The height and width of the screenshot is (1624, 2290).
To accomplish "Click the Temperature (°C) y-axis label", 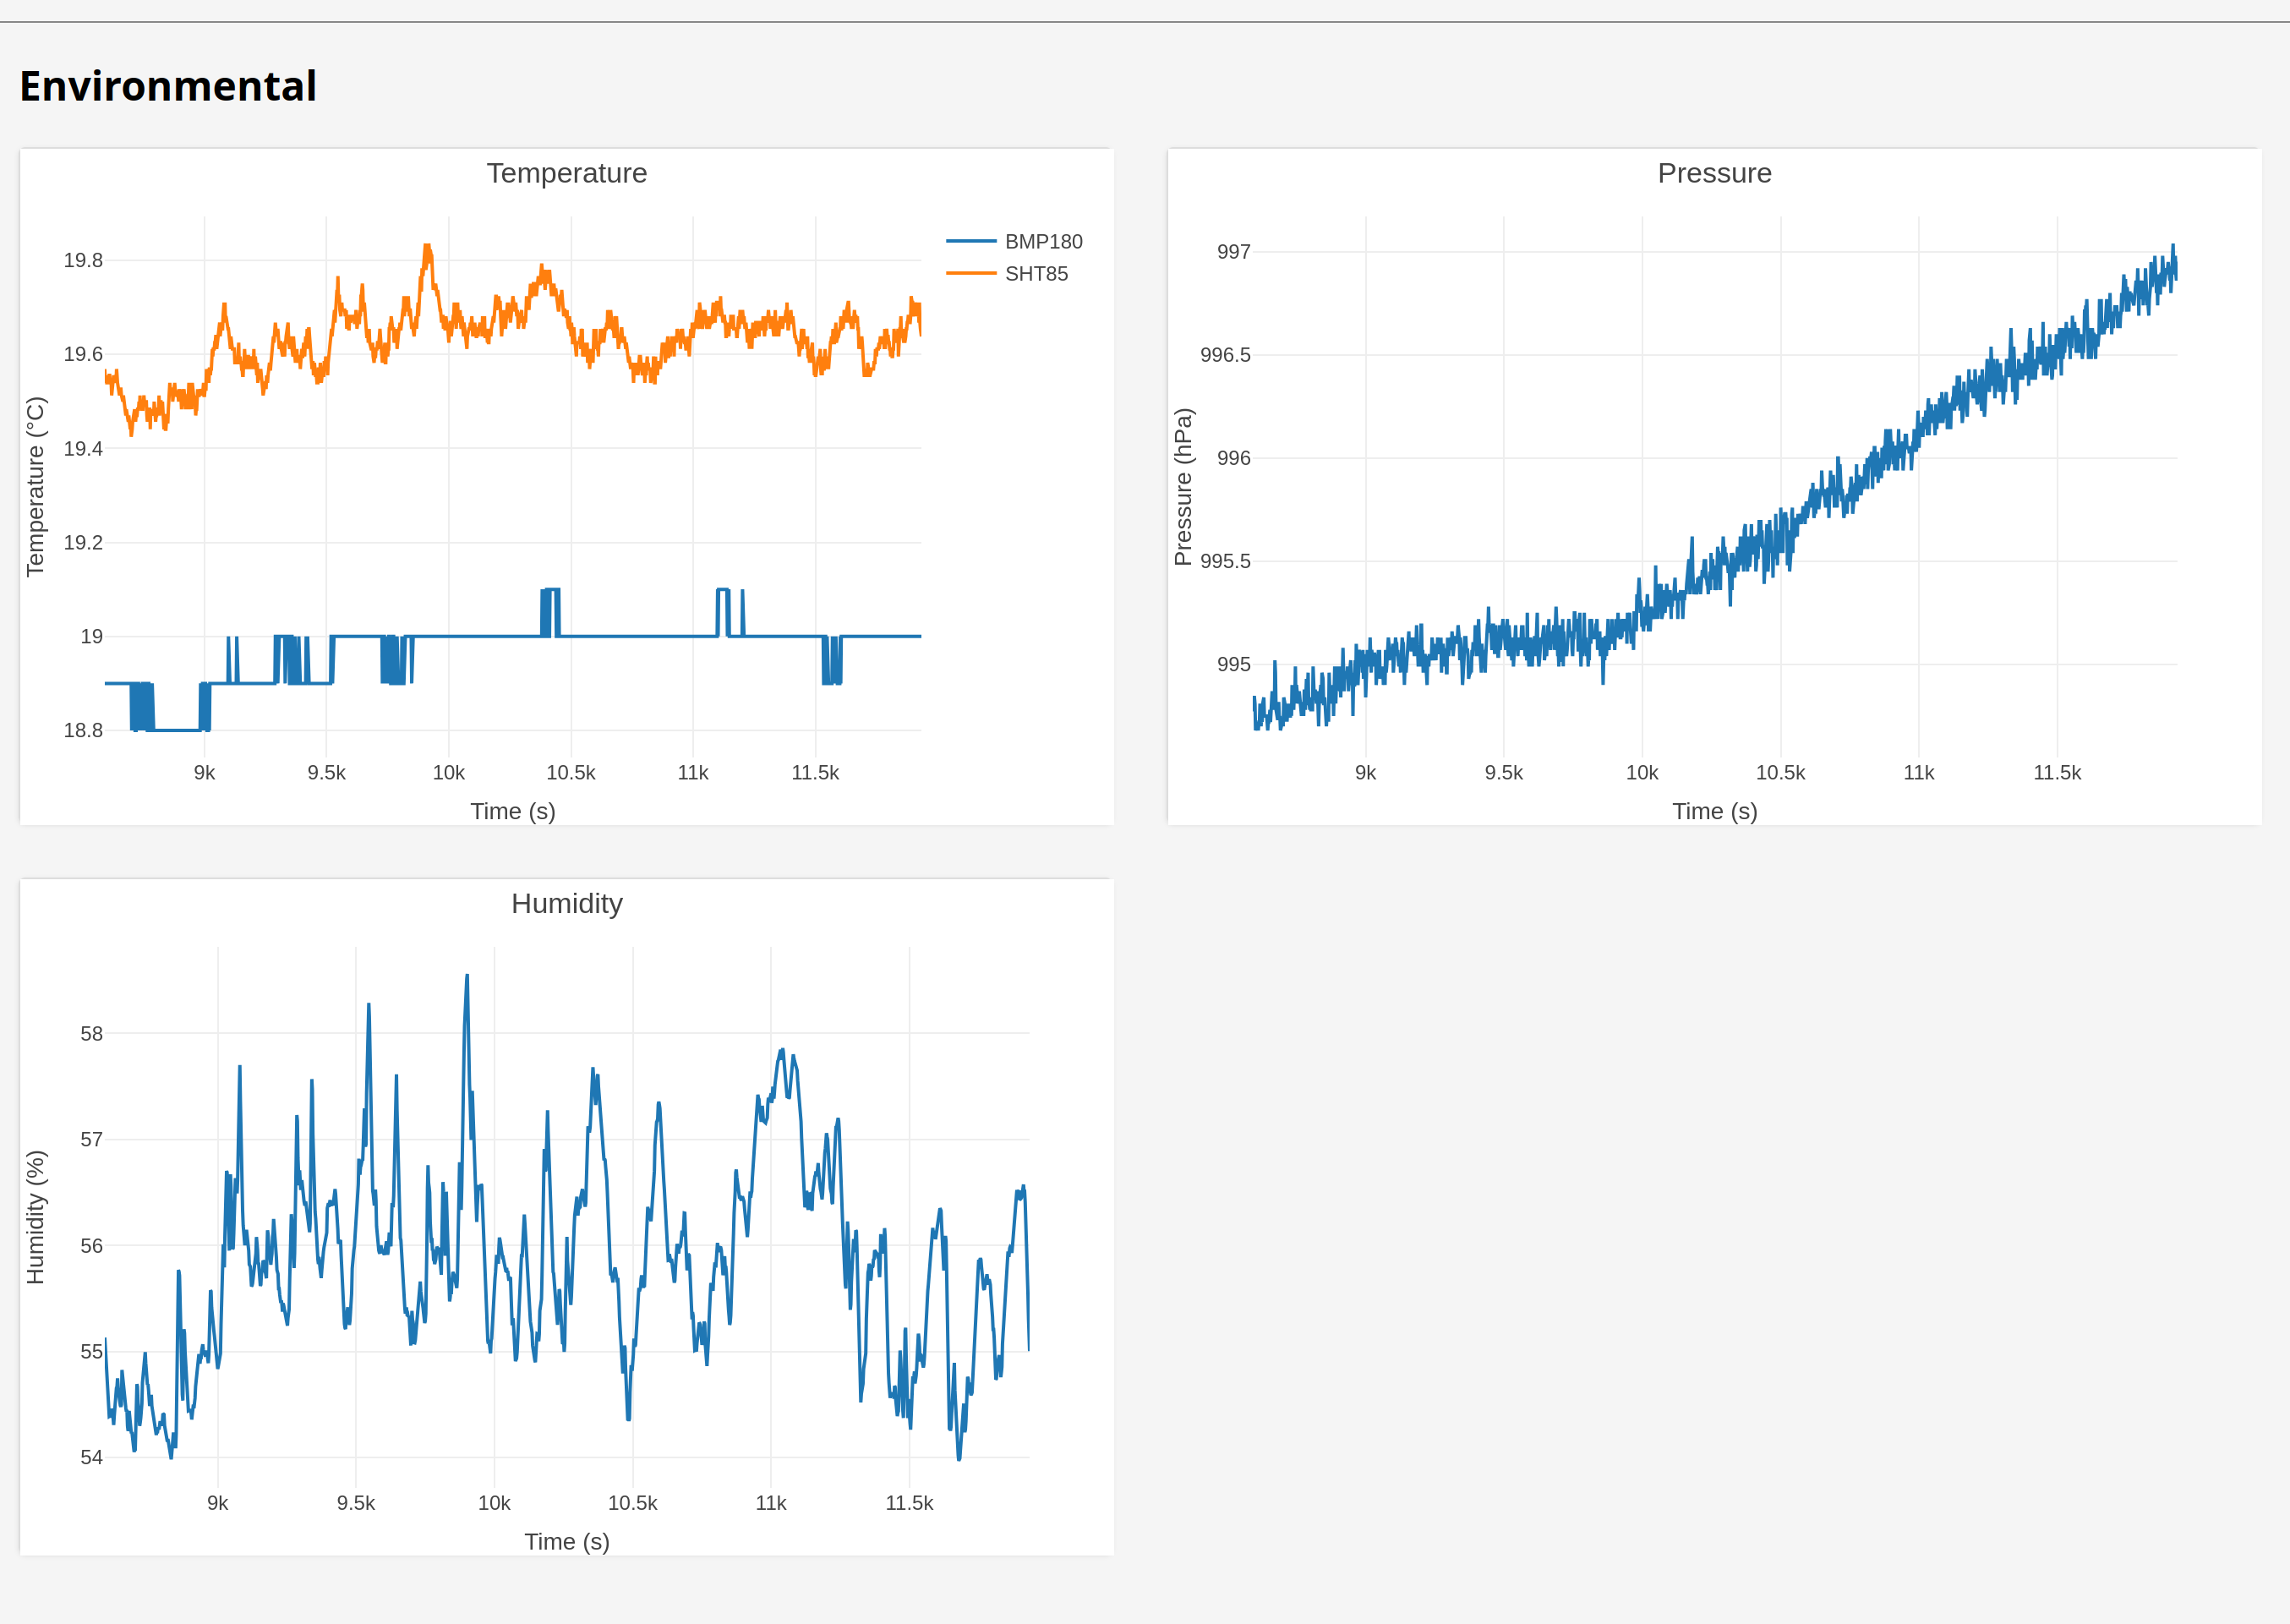I will [x=36, y=487].
